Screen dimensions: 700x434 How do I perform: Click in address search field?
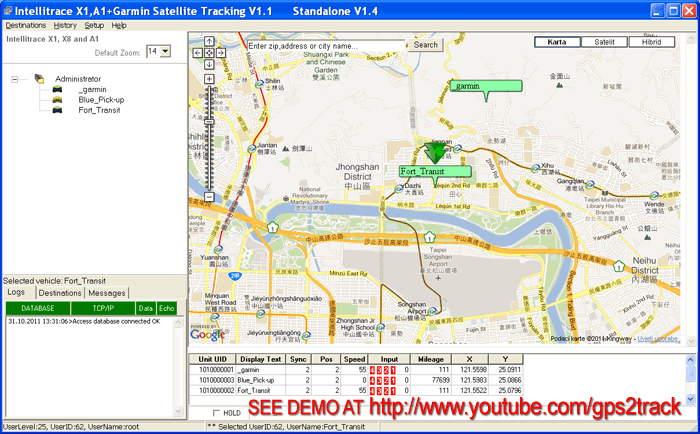pyautogui.click(x=326, y=46)
